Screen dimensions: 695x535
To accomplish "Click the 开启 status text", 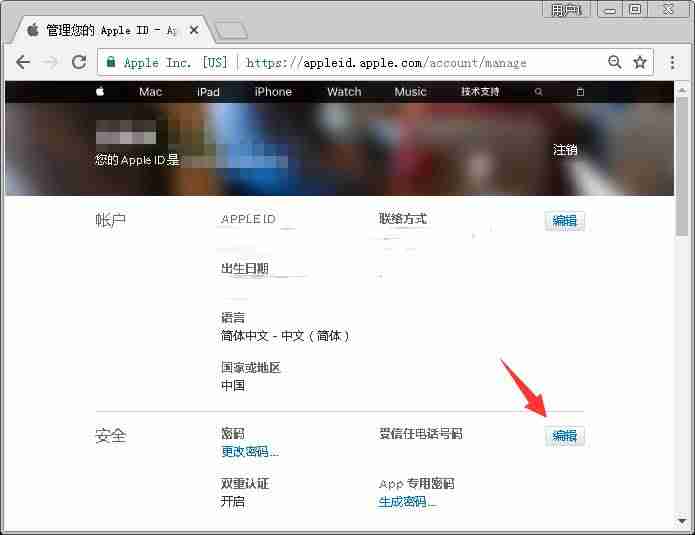I will [x=233, y=502].
